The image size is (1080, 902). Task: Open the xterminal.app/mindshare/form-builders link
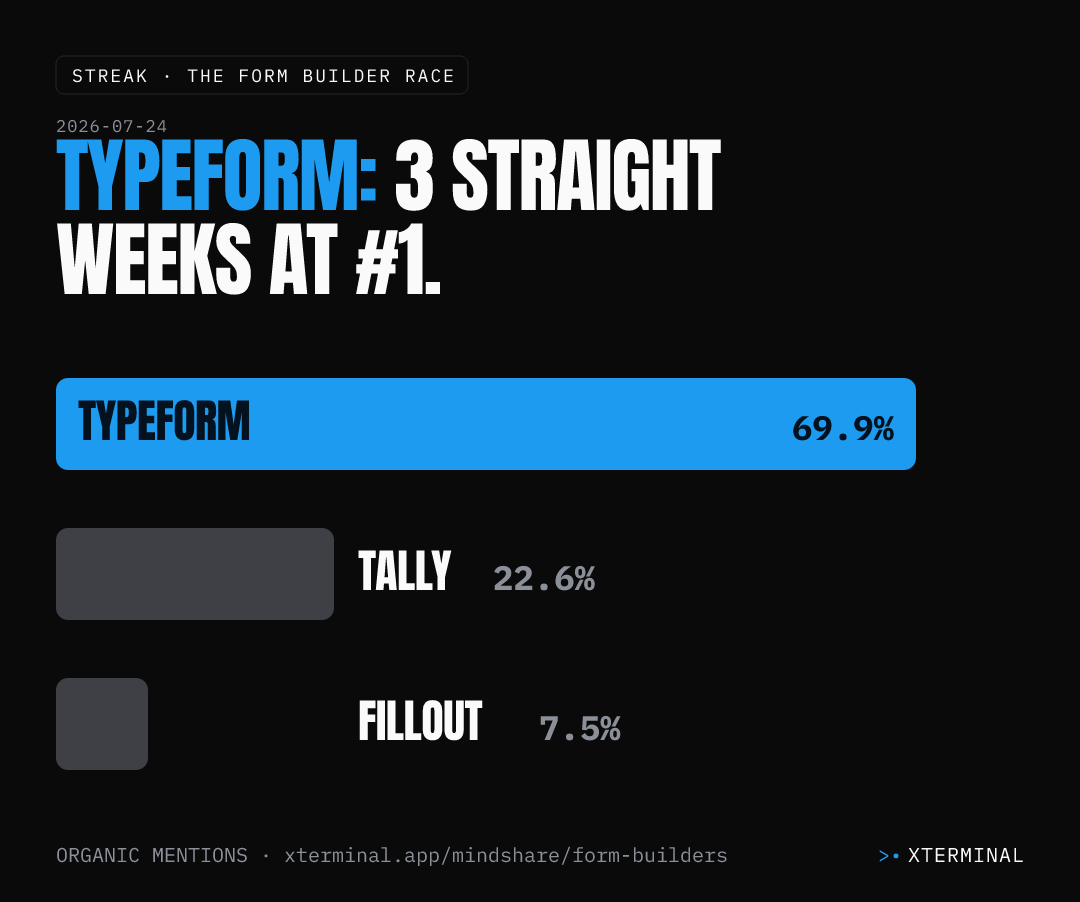pyautogui.click(x=506, y=856)
